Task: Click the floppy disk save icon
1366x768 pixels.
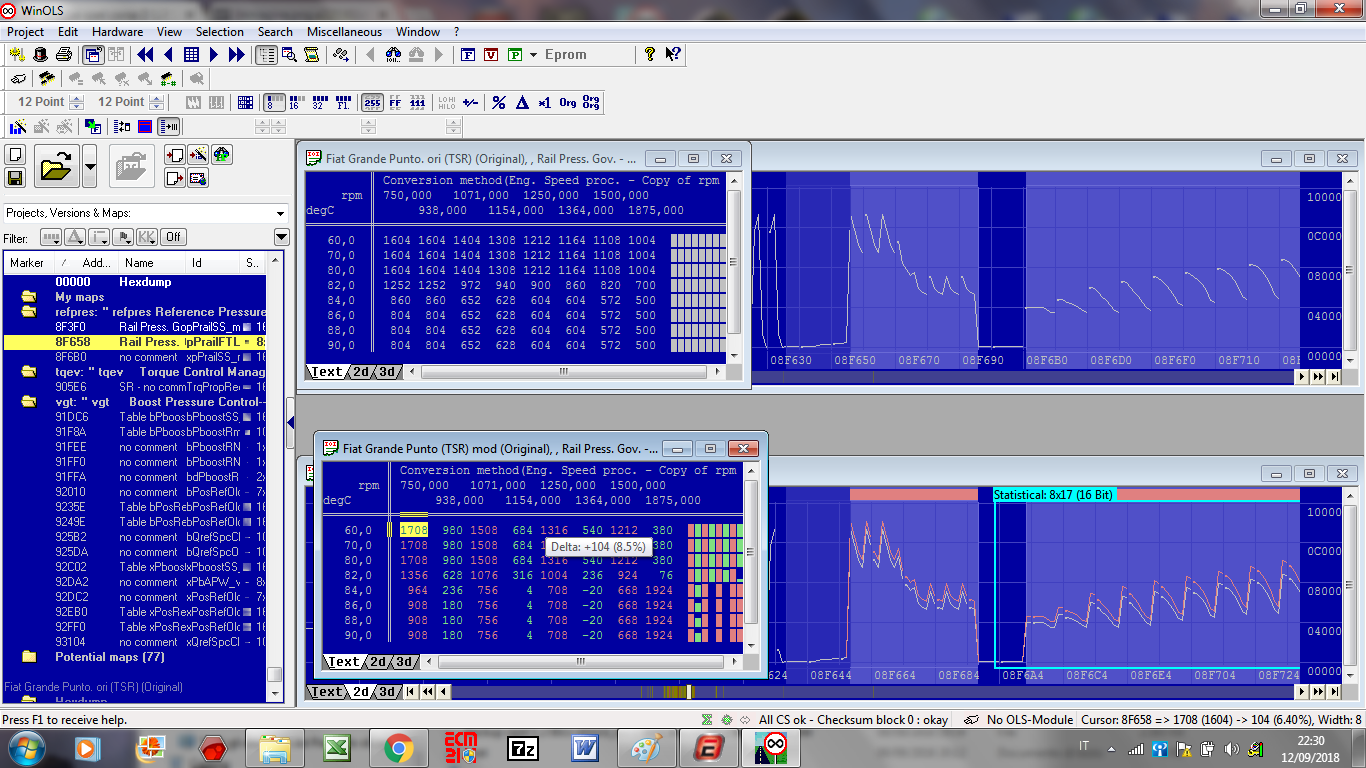Action: [15, 177]
